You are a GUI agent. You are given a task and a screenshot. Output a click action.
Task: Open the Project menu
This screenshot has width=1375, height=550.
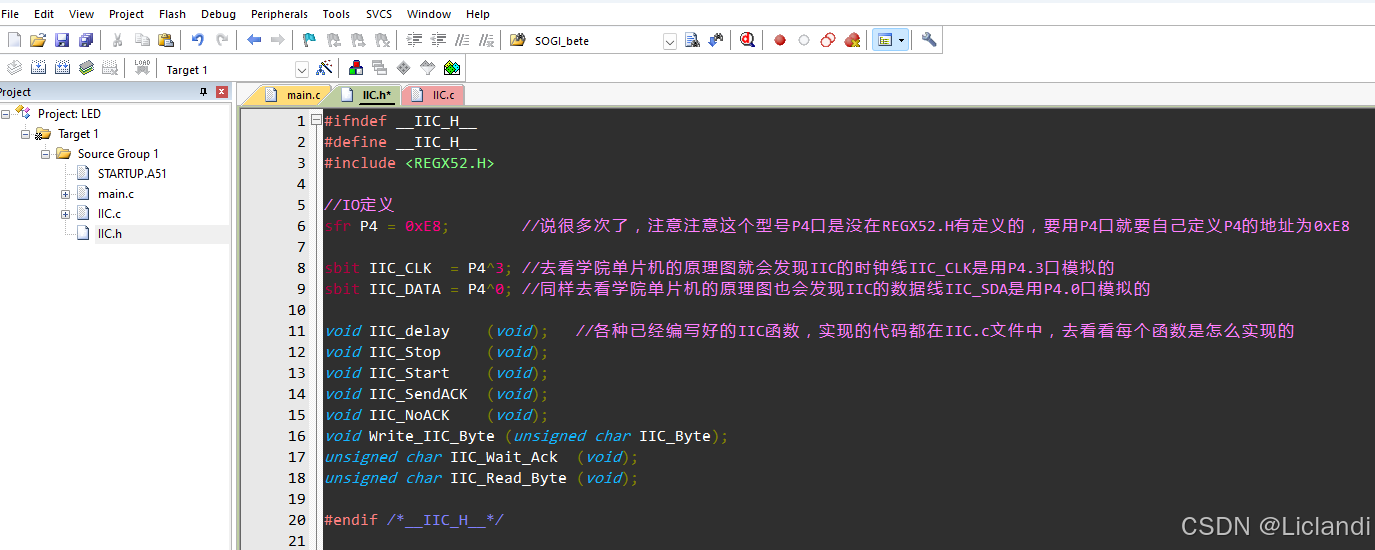126,14
